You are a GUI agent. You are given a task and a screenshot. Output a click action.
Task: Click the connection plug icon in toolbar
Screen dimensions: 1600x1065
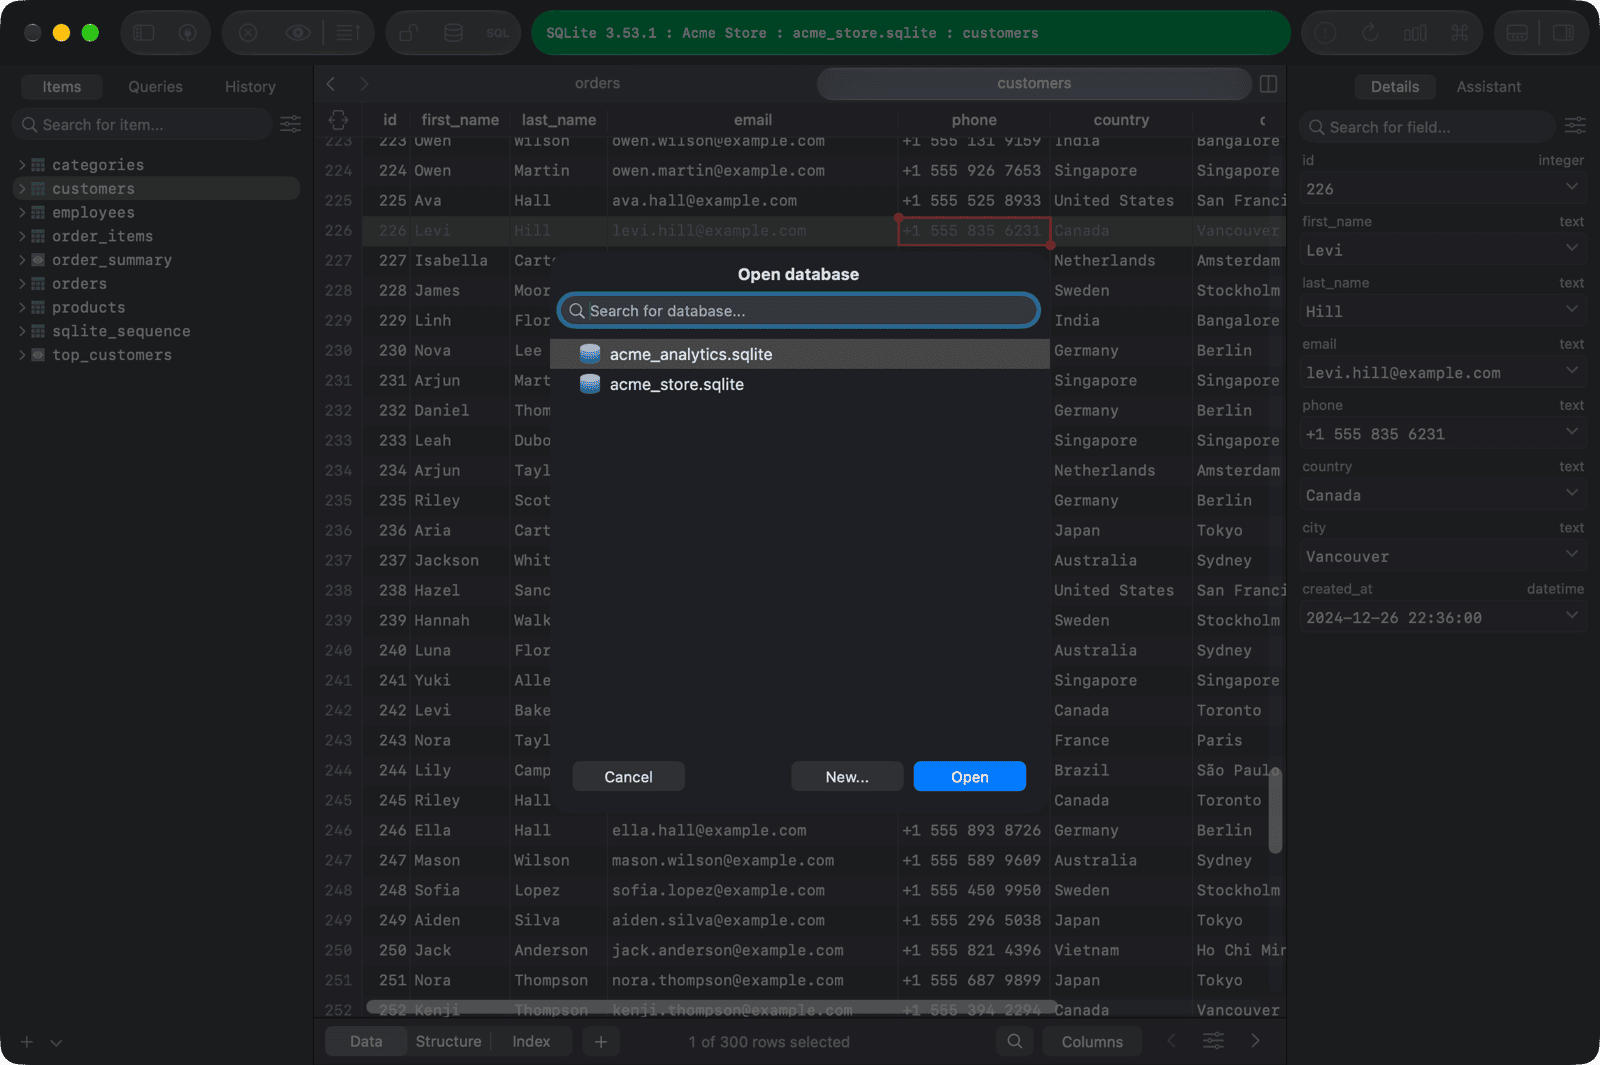click(x=187, y=33)
